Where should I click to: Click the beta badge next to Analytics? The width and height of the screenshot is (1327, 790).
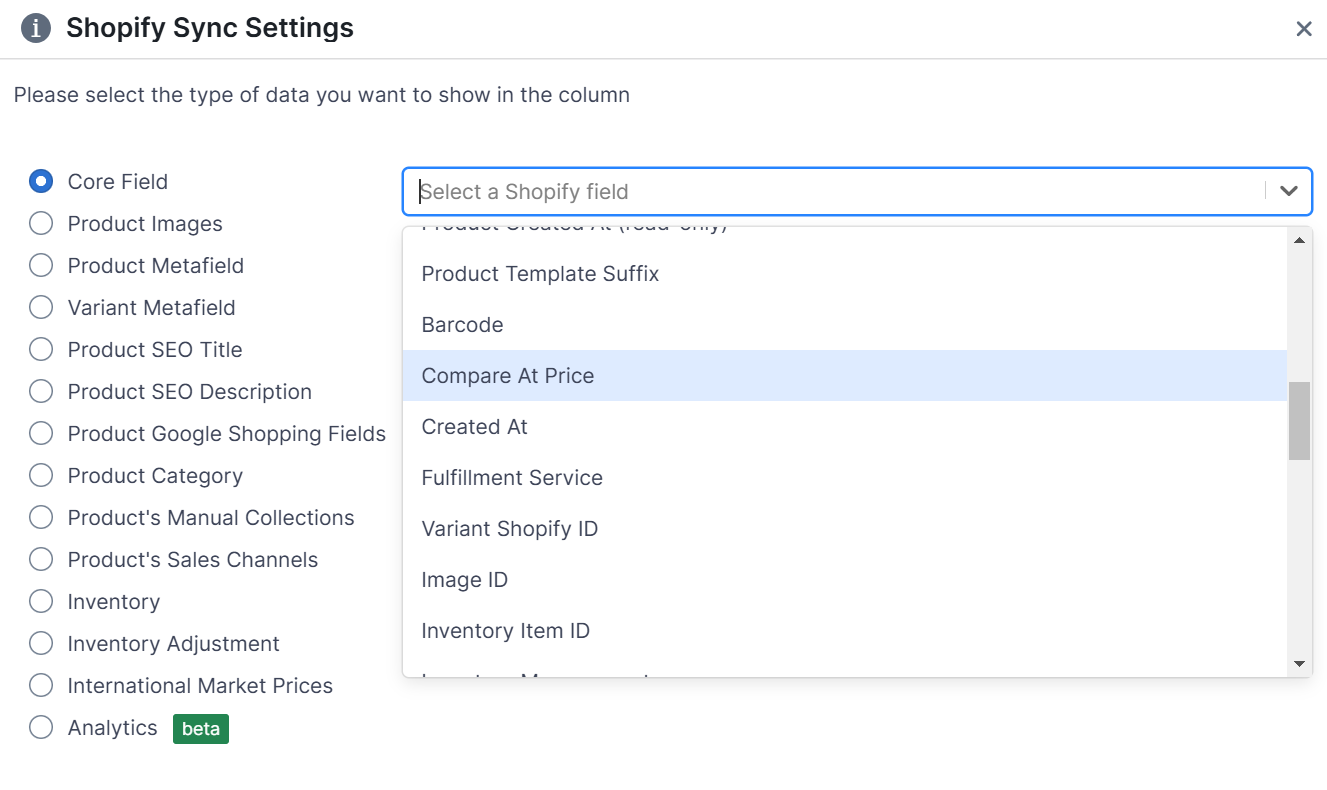200,729
